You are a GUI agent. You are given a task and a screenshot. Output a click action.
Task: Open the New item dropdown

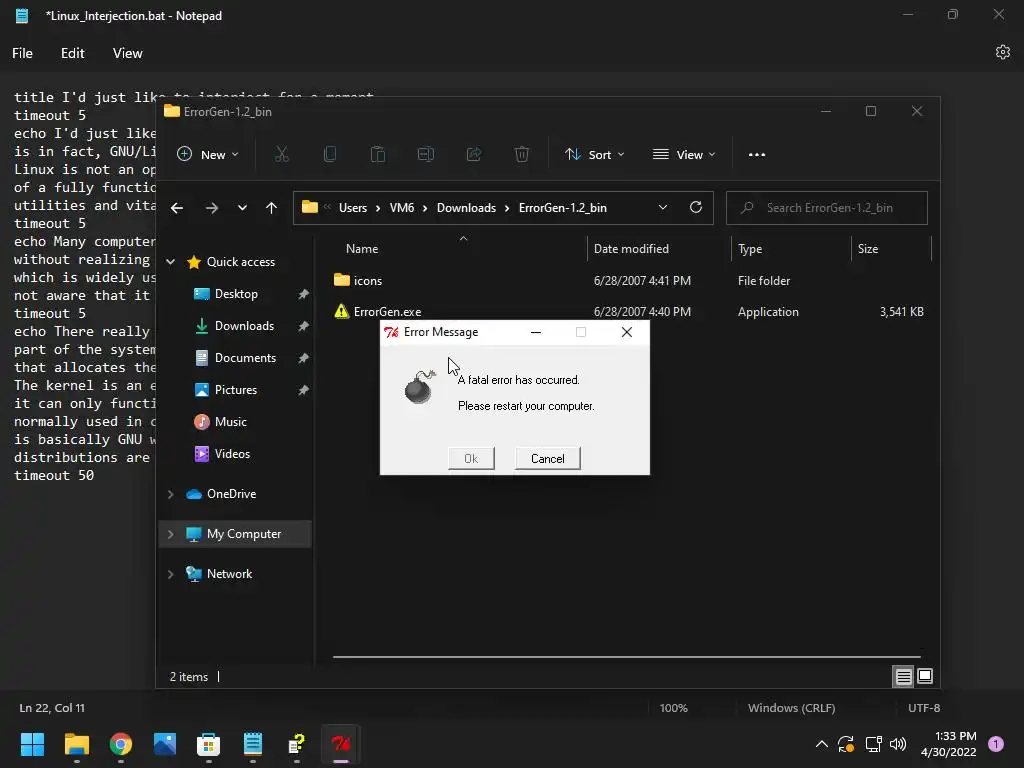click(x=208, y=155)
